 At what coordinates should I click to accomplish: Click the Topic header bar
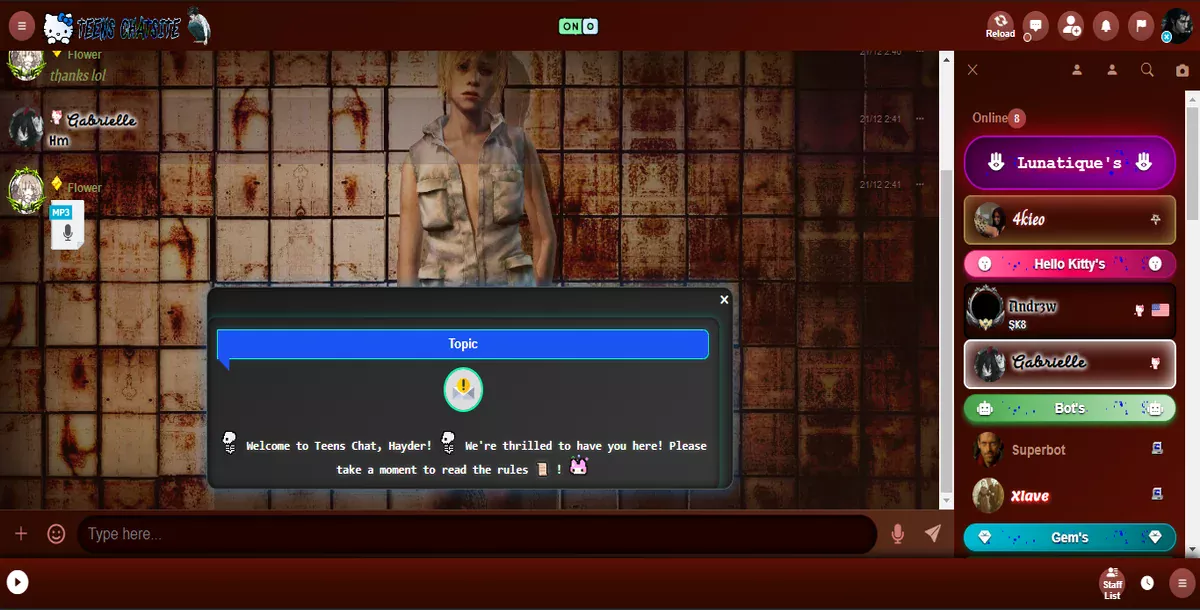point(463,344)
